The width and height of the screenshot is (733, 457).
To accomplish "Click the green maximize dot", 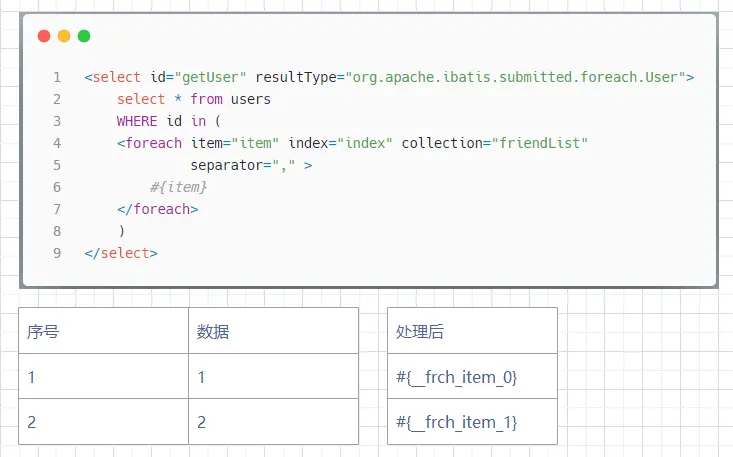I will pos(84,36).
